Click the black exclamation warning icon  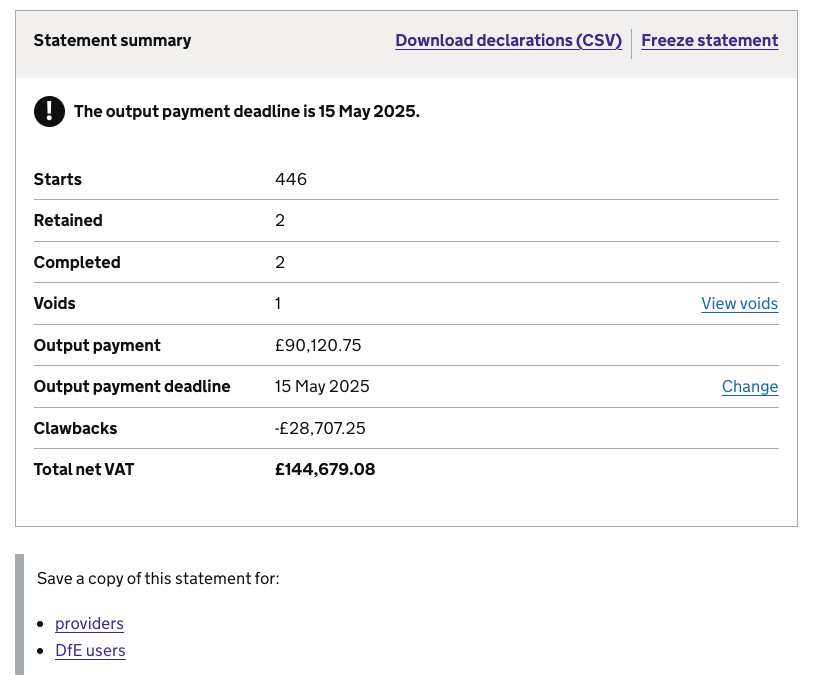coord(49,111)
